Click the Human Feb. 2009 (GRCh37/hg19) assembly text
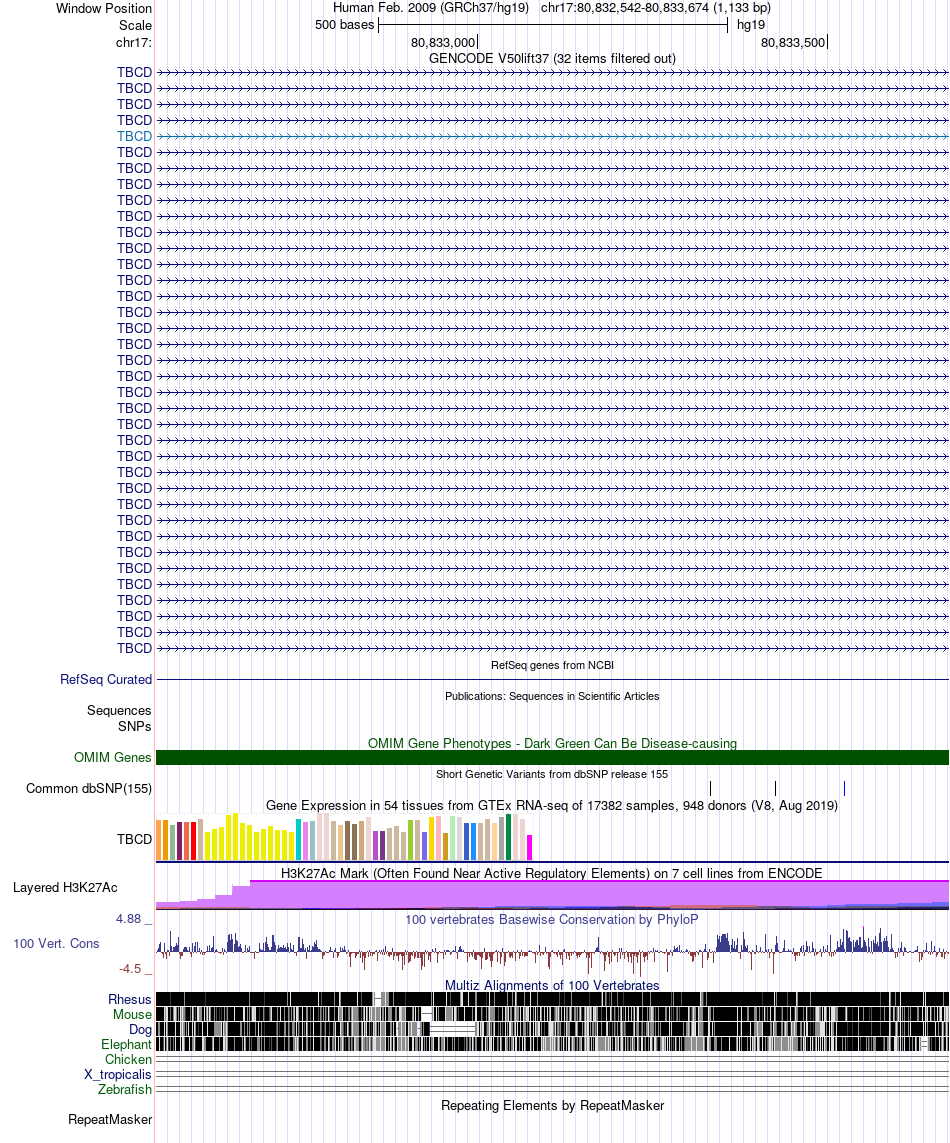Image resolution: width=950 pixels, height=1143 pixels. 430,8
